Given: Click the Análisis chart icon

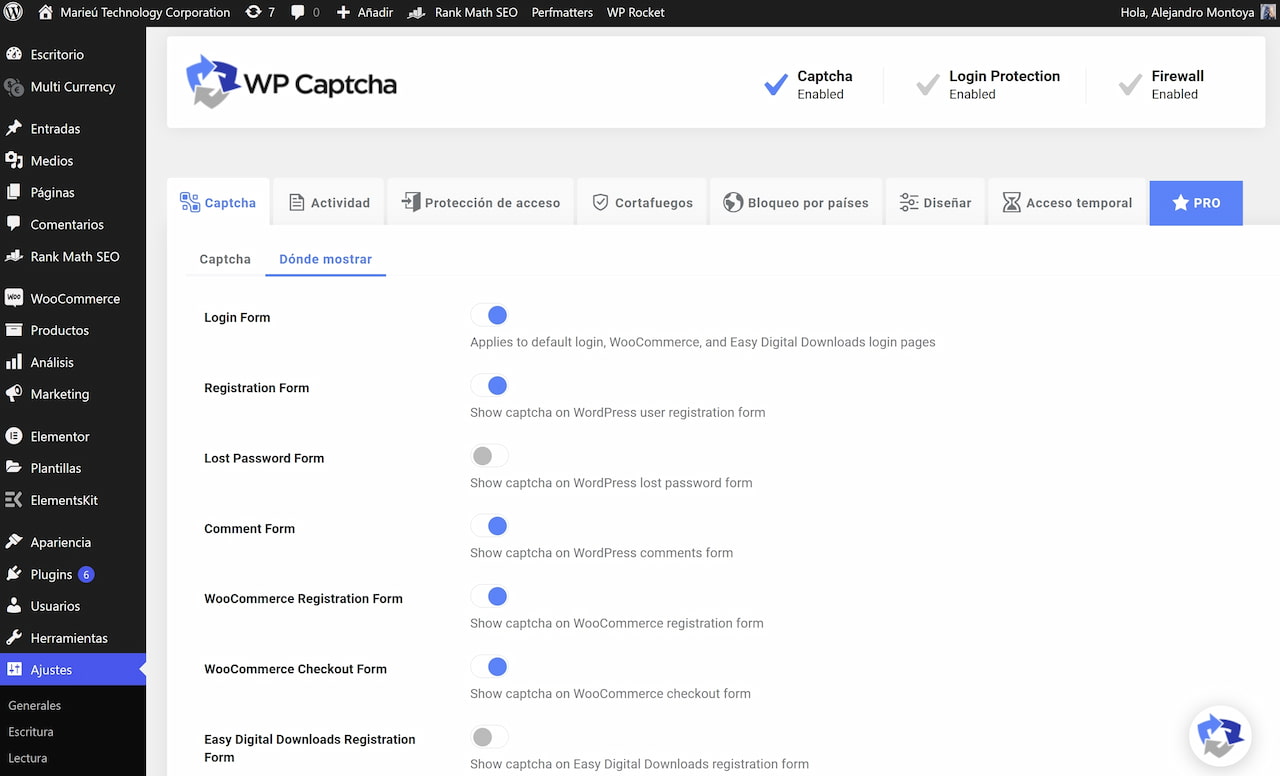Looking at the screenshot, I should point(14,362).
